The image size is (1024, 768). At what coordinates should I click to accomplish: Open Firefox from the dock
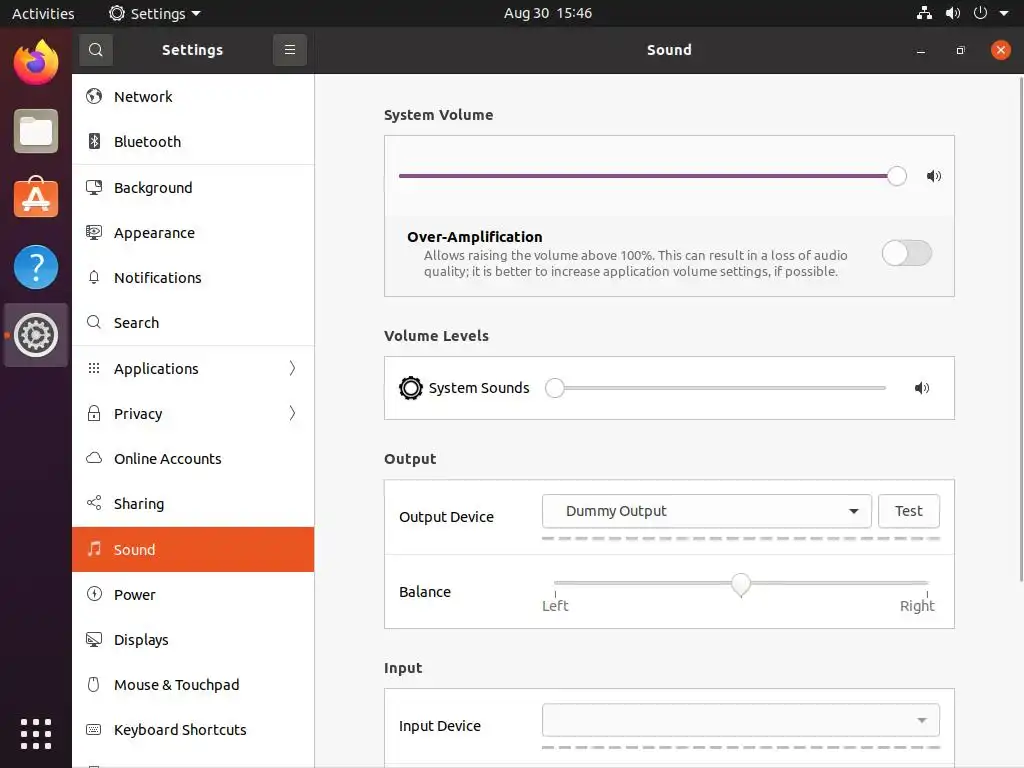click(x=36, y=64)
